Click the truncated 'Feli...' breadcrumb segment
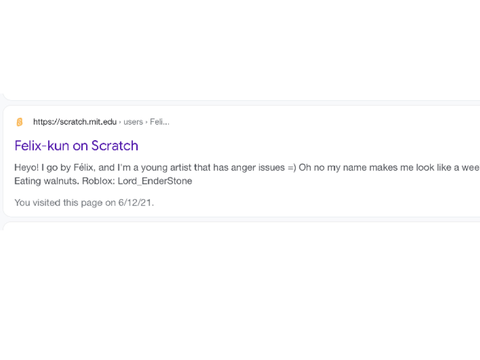The height and width of the screenshot is (360, 480). click(159, 122)
